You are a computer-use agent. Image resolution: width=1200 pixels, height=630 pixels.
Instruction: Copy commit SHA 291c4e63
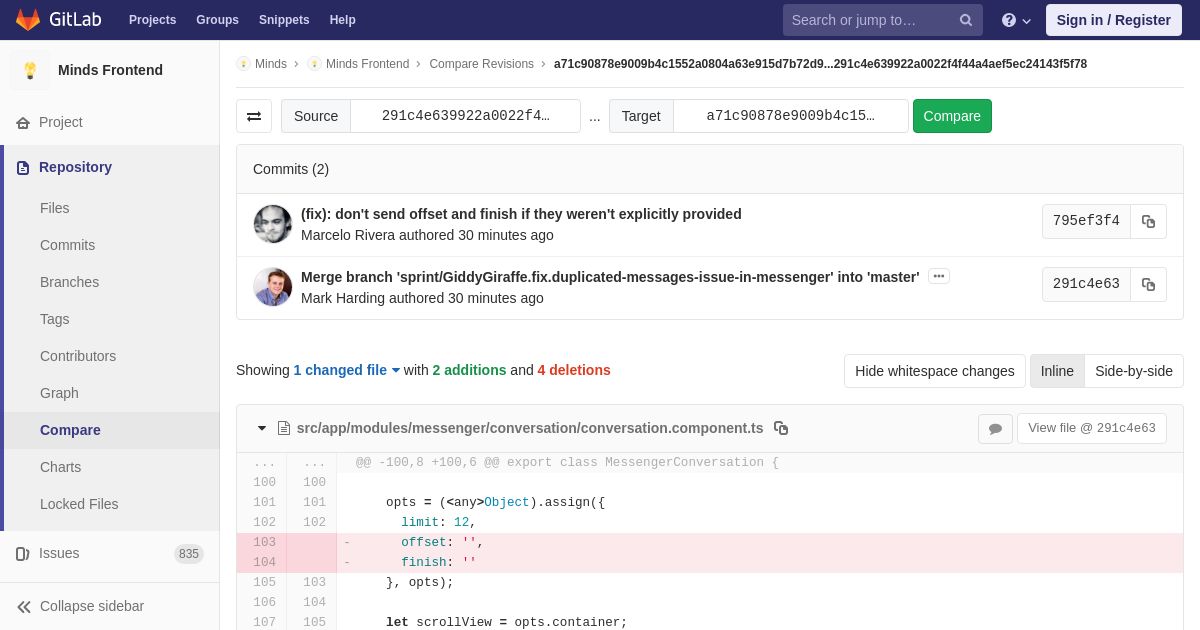(1148, 284)
